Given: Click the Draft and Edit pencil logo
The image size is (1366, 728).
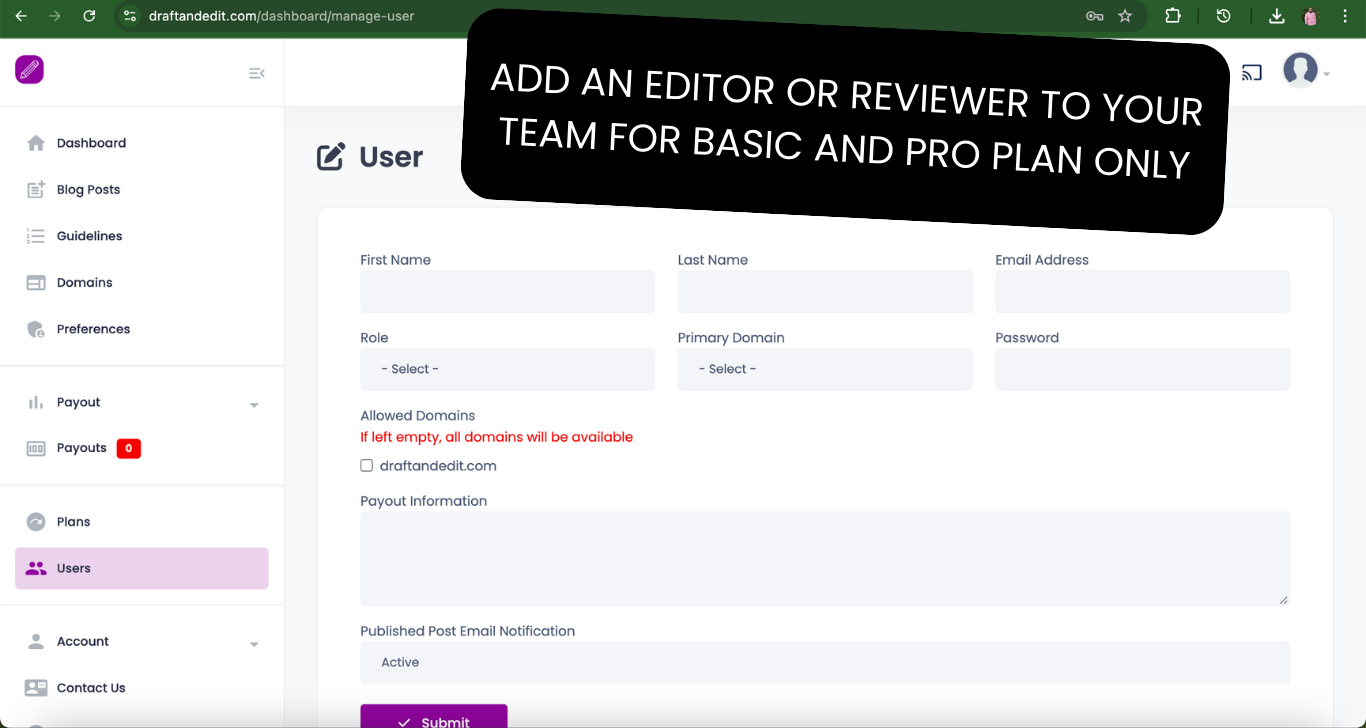Looking at the screenshot, I should click(29, 69).
